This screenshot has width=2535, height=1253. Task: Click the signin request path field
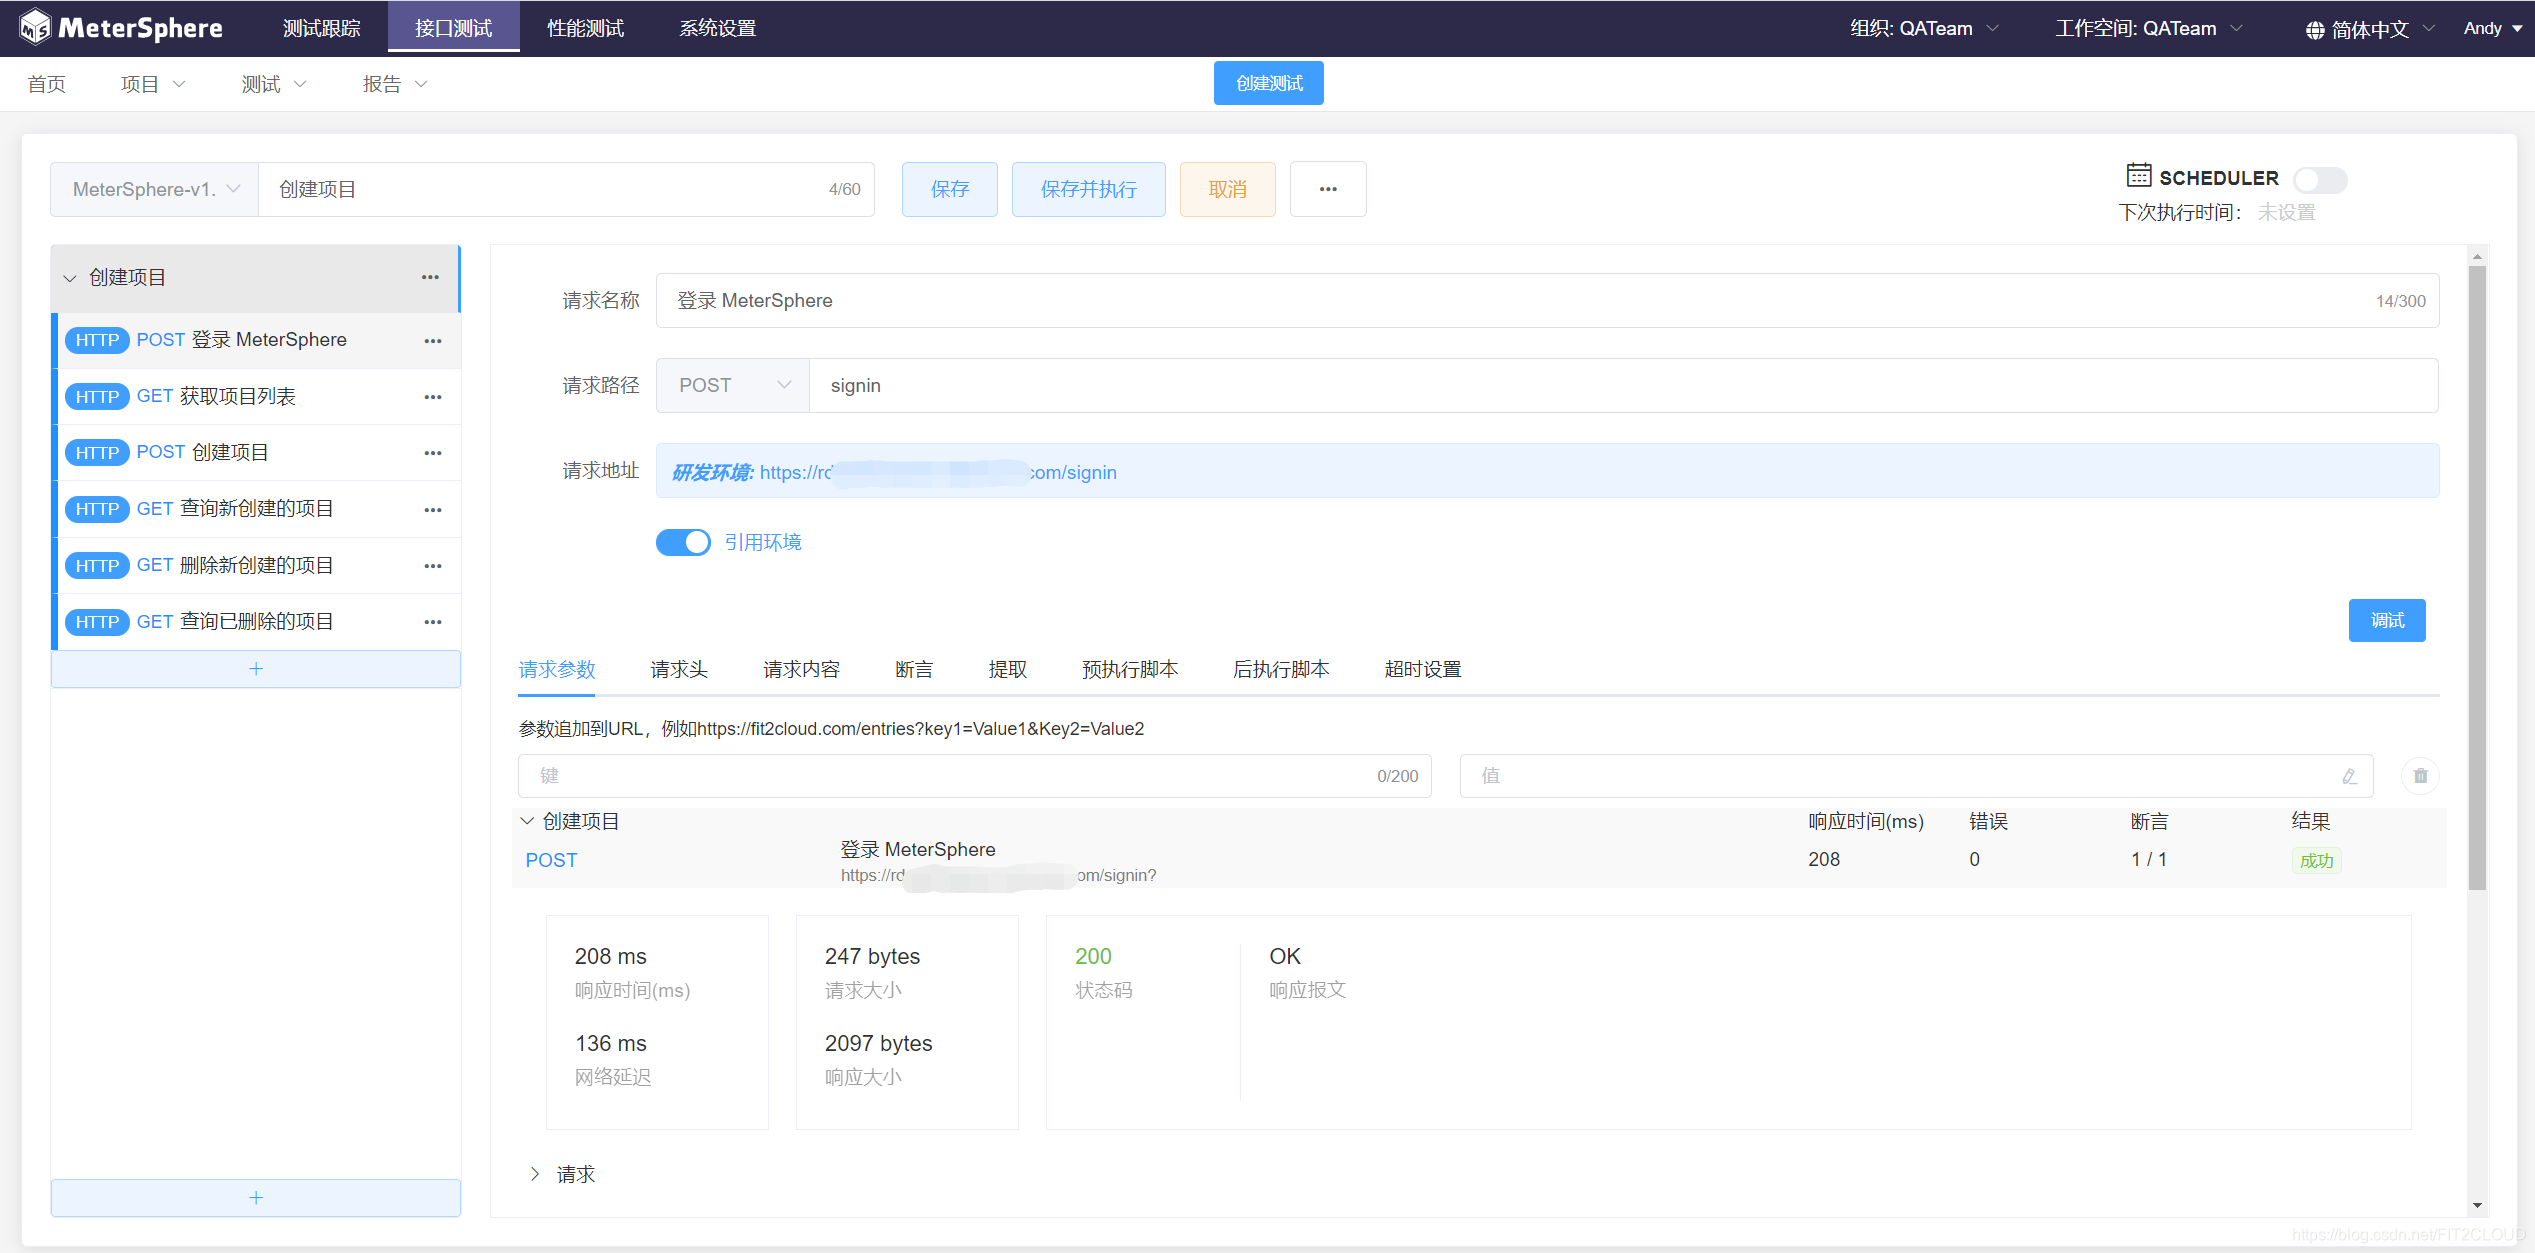(x=1624, y=385)
